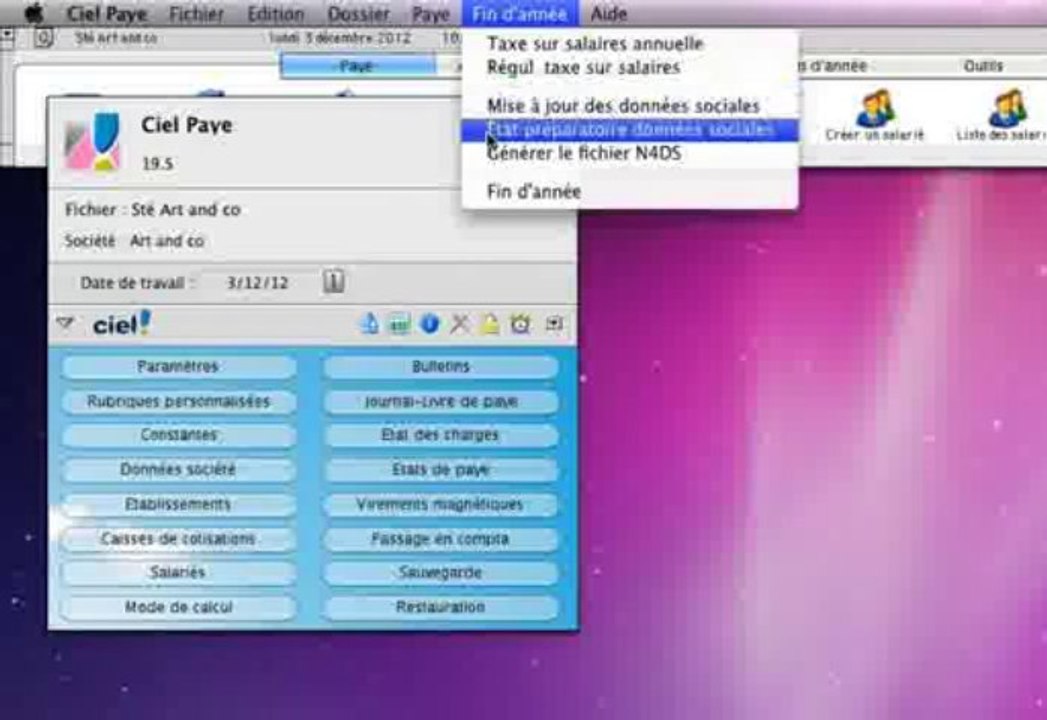
Task: Click the small icon left of Sté art and co
Action: 43,38
